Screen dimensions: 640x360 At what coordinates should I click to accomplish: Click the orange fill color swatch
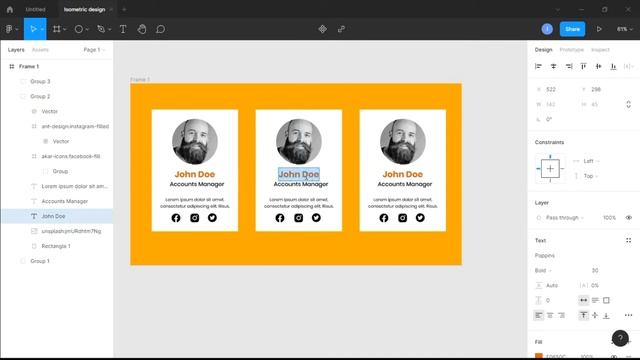tap(539, 356)
